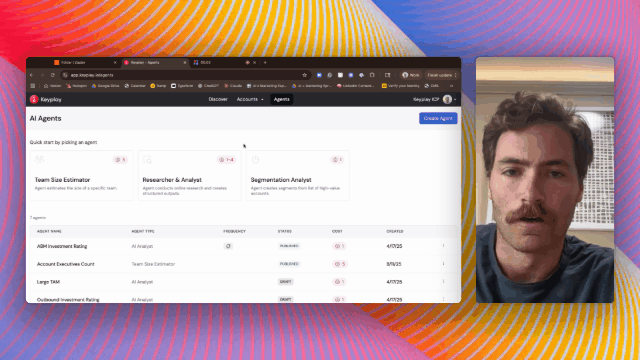Click the Finish update button
640x360 pixels.
[x=442, y=75]
